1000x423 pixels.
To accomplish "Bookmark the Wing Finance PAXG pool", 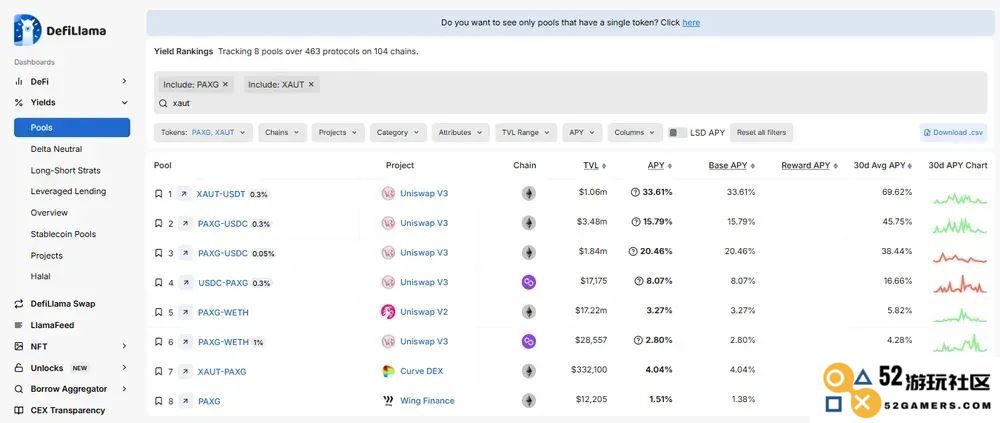I will click(x=158, y=401).
